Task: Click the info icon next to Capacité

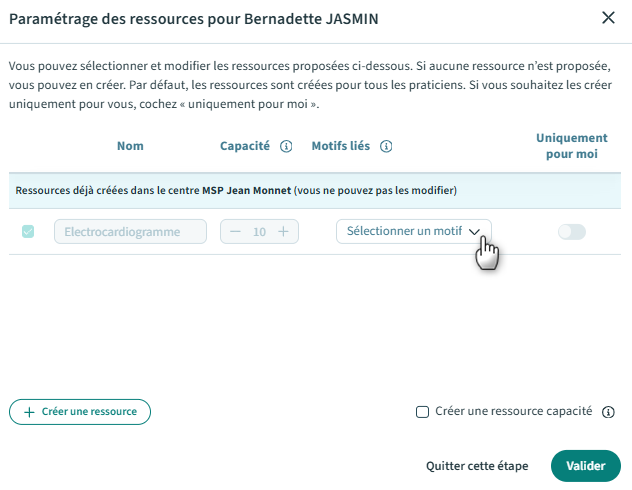Action: [x=286, y=146]
